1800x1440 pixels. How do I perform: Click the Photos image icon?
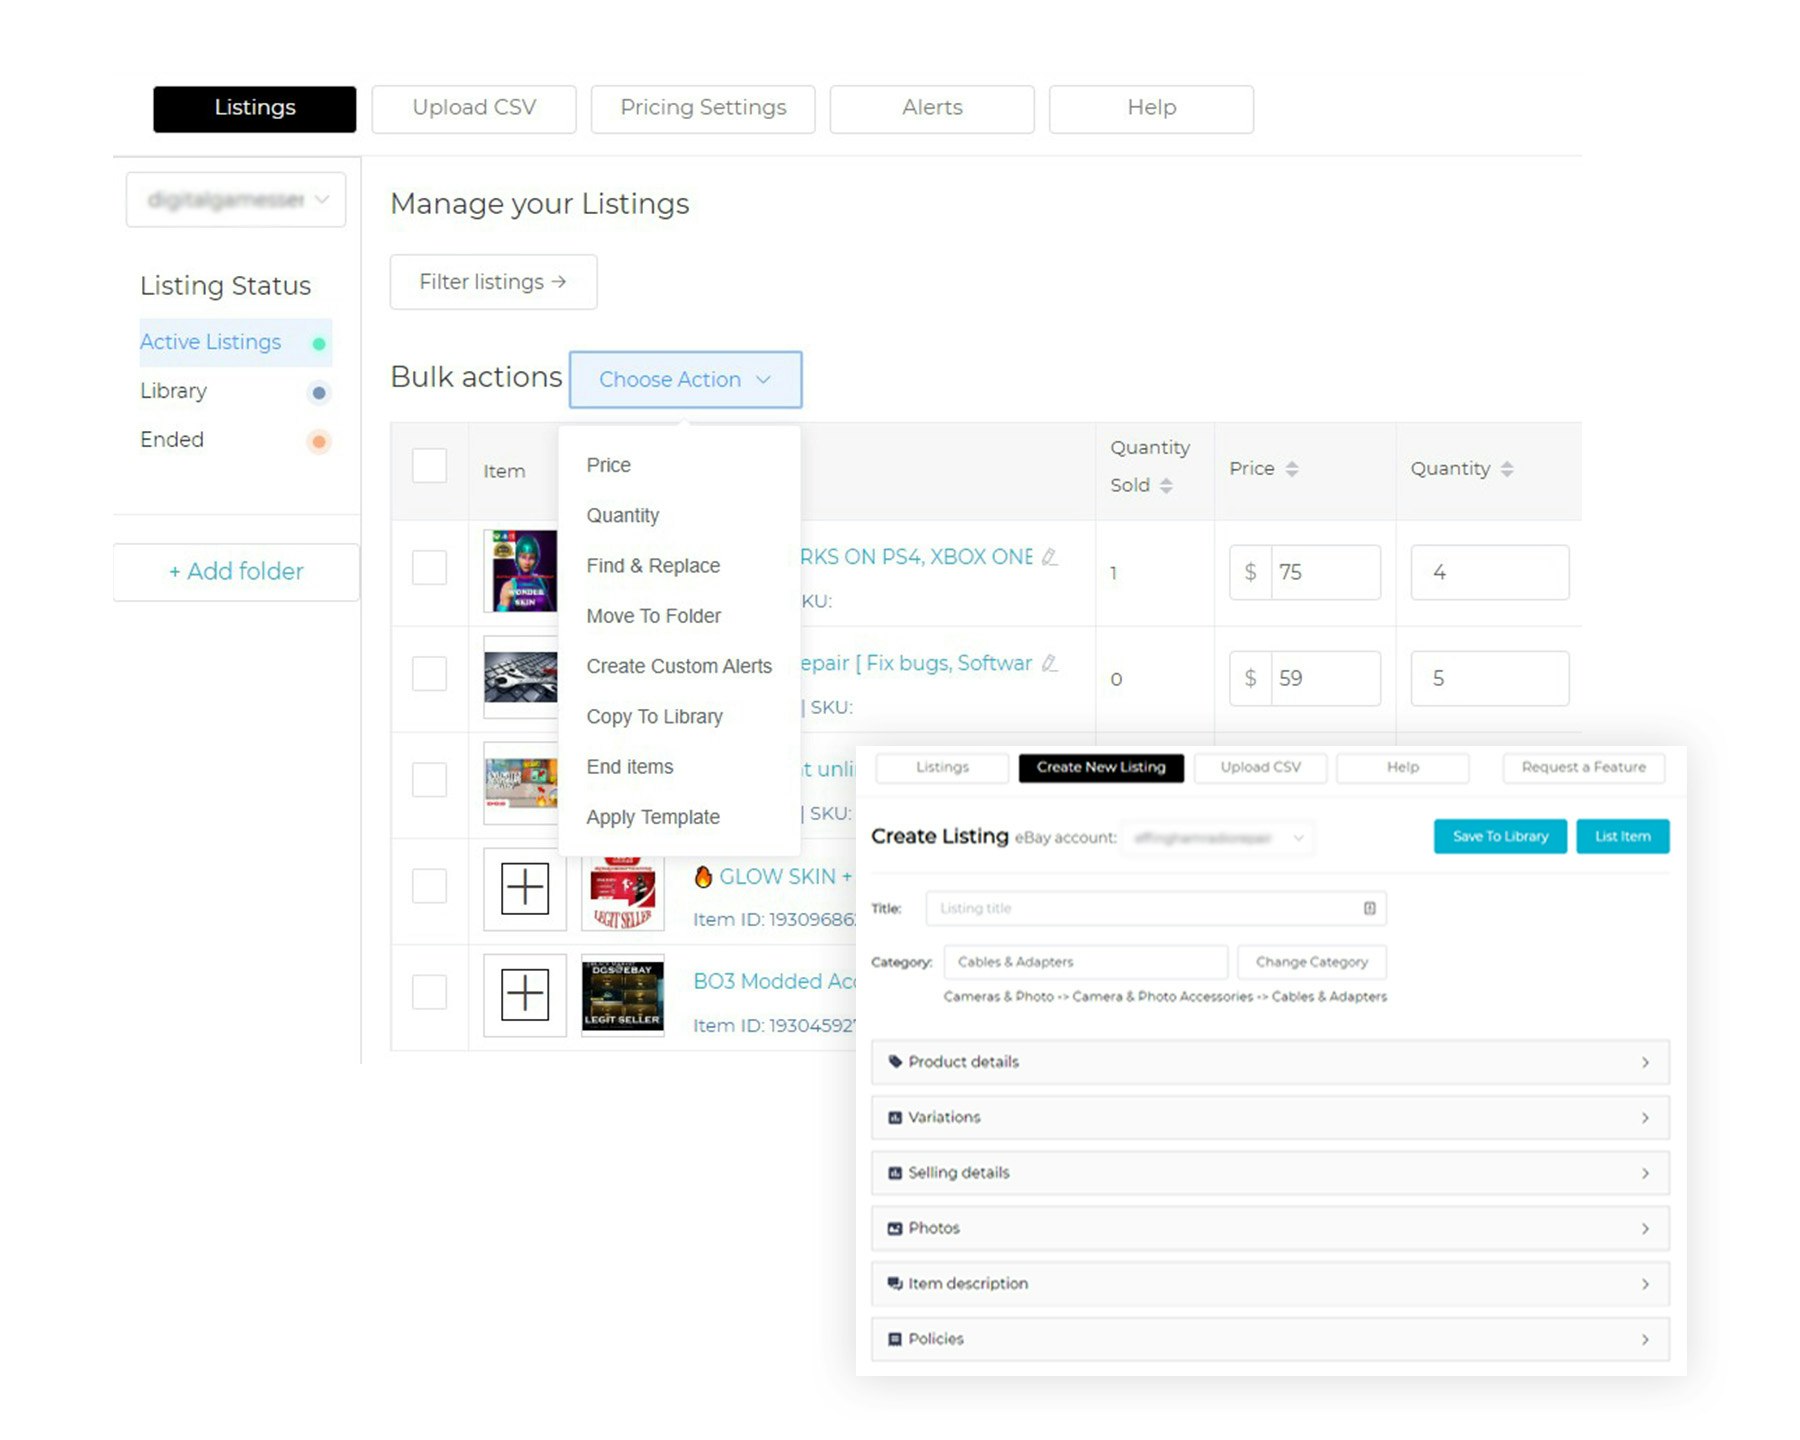point(896,1228)
